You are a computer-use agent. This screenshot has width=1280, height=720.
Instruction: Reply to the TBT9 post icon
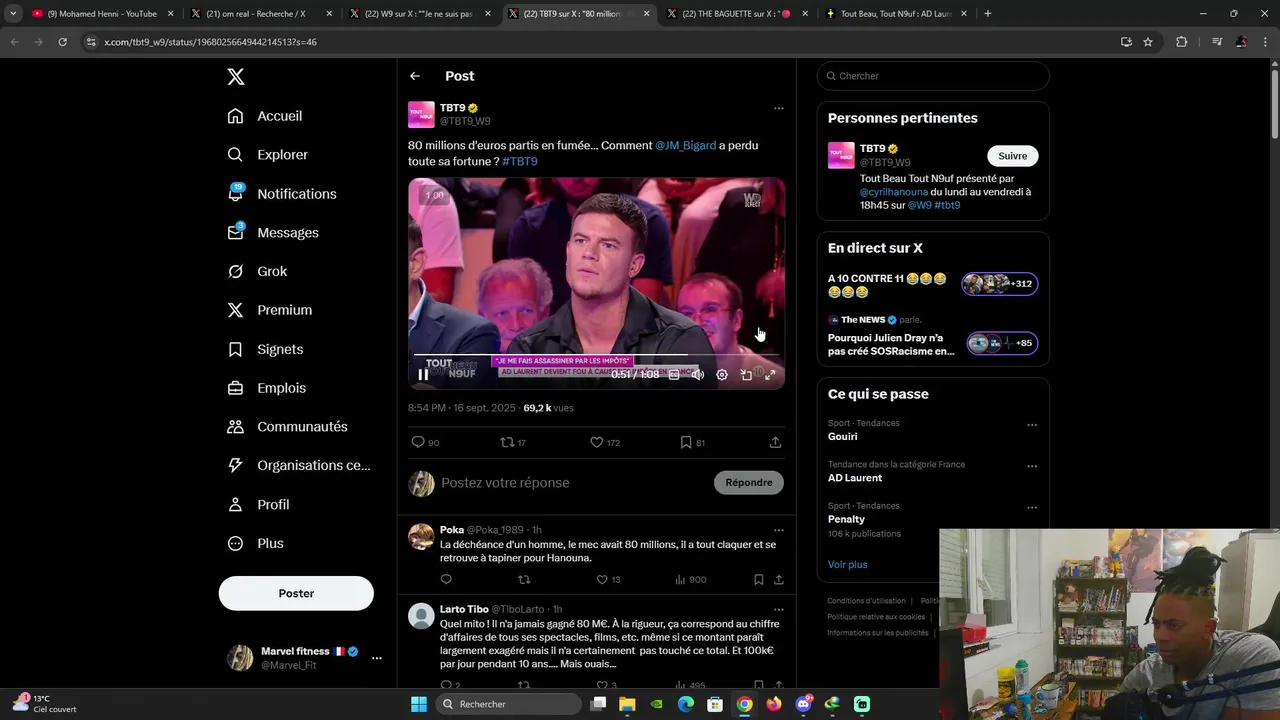click(x=418, y=442)
